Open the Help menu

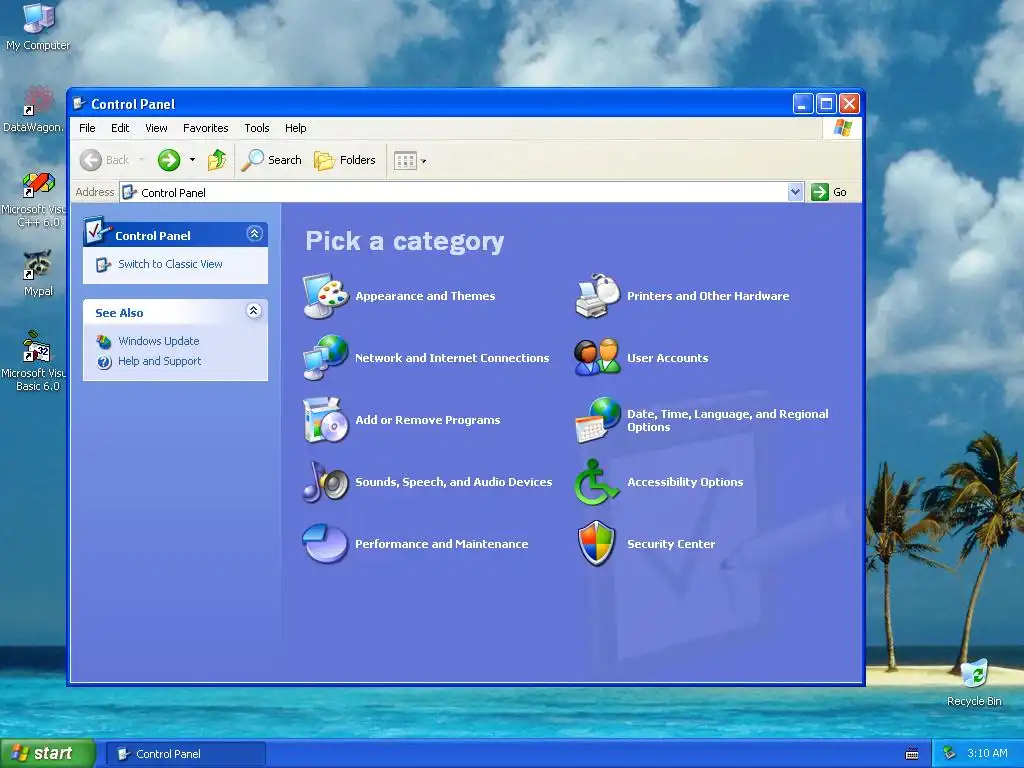pos(295,128)
